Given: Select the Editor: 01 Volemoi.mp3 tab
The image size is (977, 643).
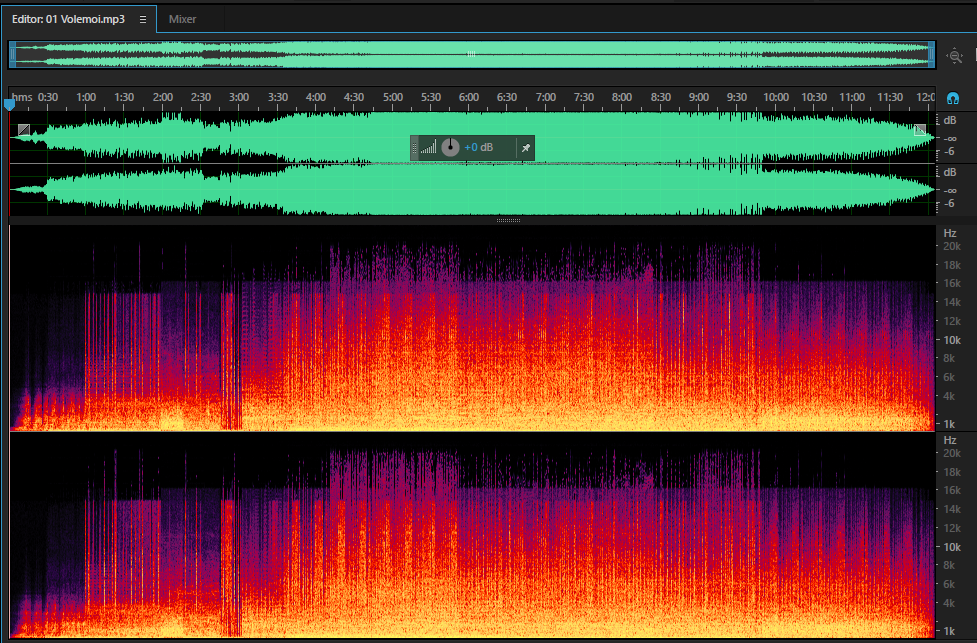Looking at the screenshot, I should point(69,19).
